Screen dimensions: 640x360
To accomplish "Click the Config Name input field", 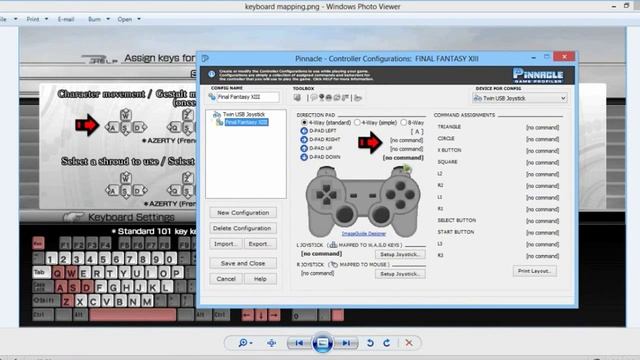I will [248, 97].
